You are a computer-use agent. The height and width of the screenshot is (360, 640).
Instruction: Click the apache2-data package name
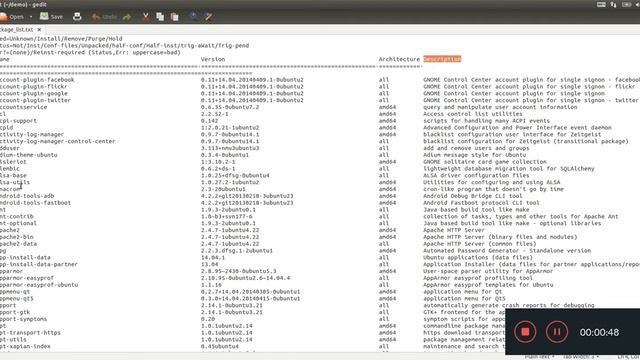point(18,244)
